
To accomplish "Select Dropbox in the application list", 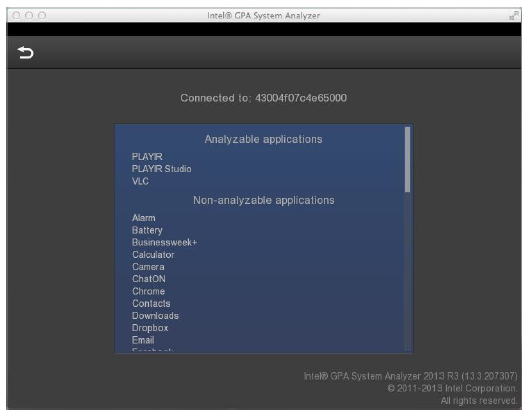I will coord(150,328).
